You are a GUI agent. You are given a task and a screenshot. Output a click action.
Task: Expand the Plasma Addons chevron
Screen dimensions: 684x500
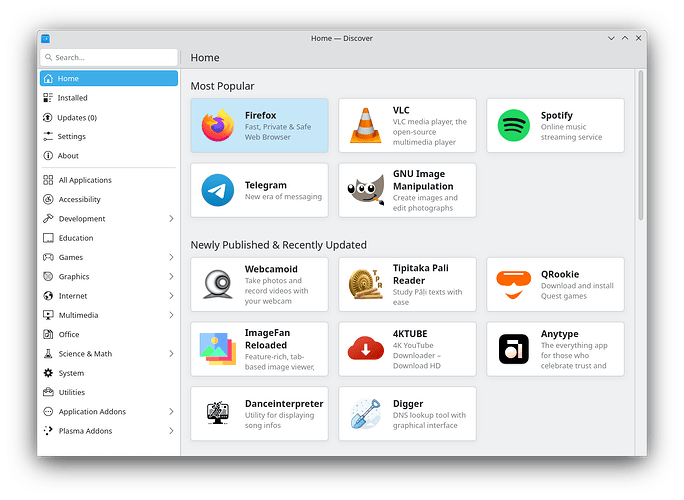pos(171,431)
